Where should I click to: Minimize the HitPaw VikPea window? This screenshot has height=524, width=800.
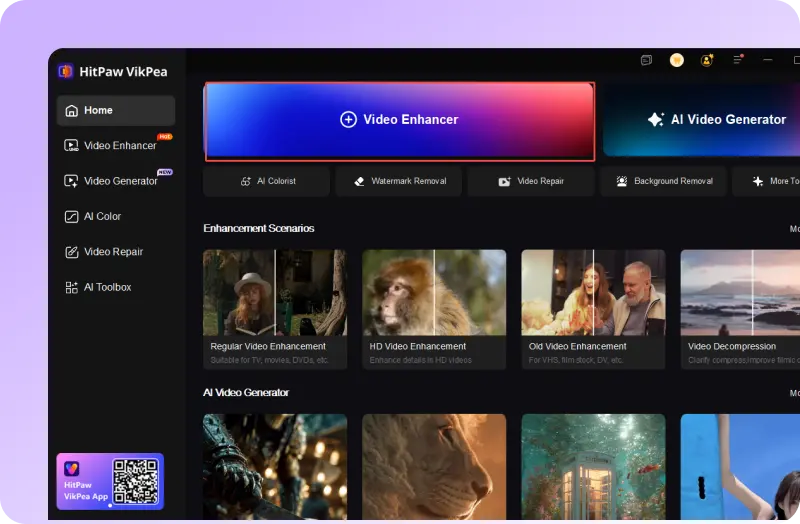(767, 60)
